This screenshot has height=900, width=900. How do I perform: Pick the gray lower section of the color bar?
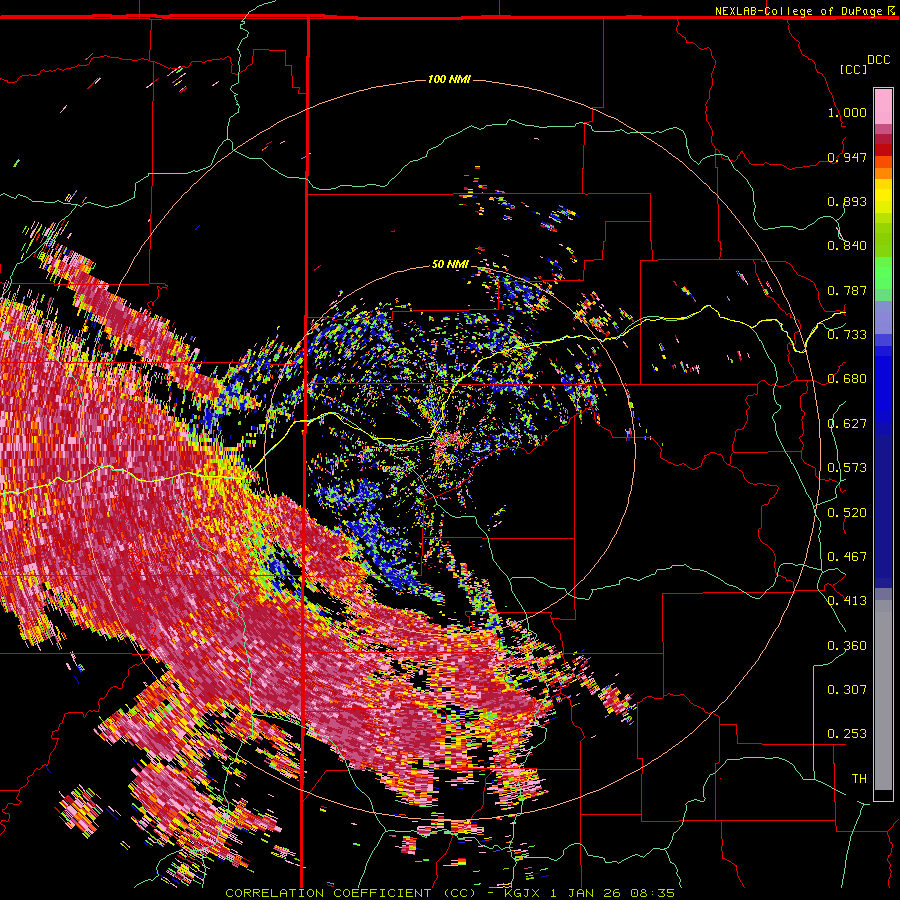click(883, 695)
